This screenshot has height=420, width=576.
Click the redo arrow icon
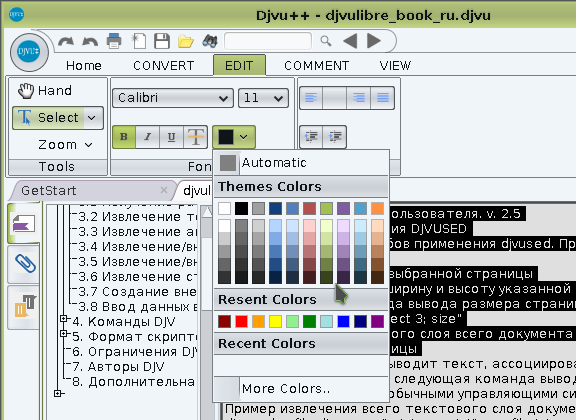66,41
